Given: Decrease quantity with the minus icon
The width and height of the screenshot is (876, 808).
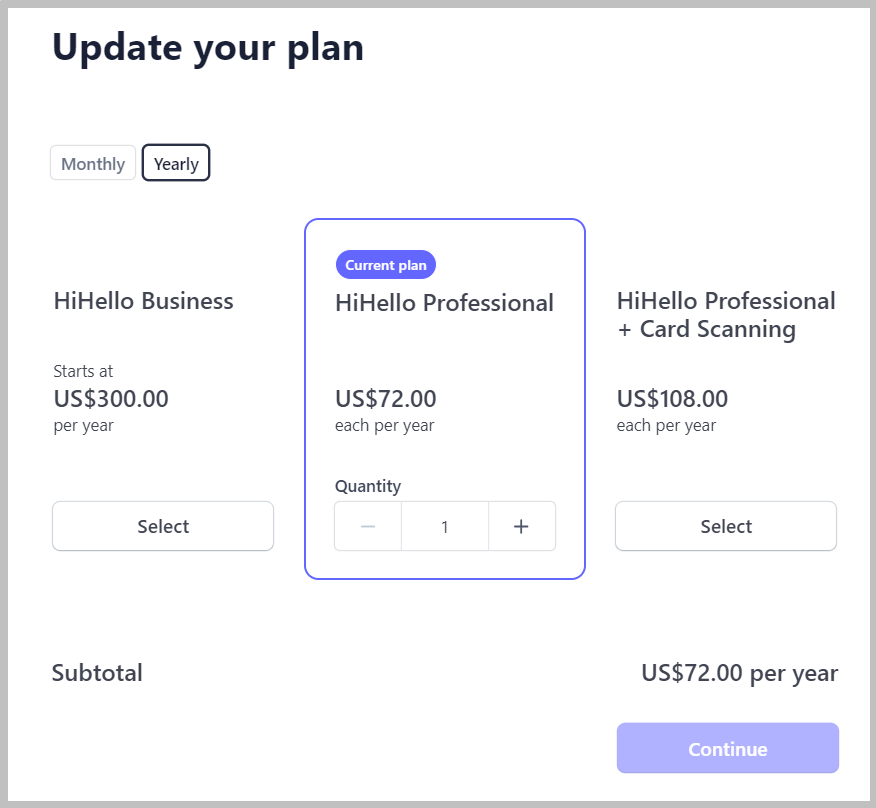Looking at the screenshot, I should pyautogui.click(x=368, y=526).
